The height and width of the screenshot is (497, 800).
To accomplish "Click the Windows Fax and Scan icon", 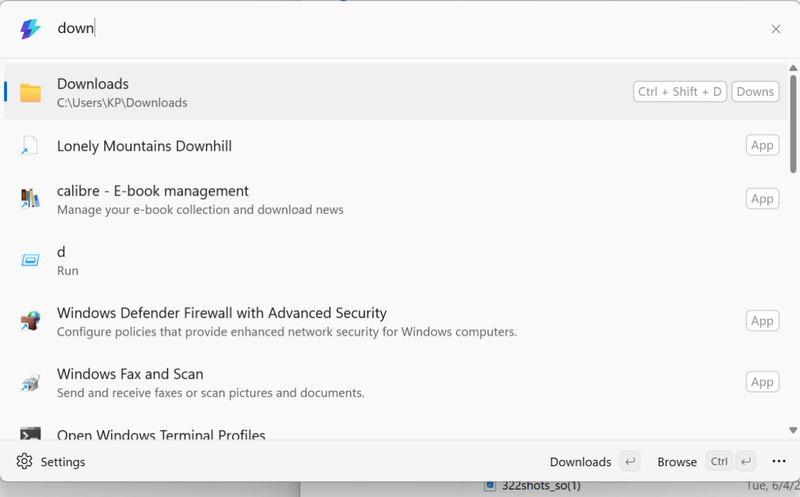I will 30,382.
